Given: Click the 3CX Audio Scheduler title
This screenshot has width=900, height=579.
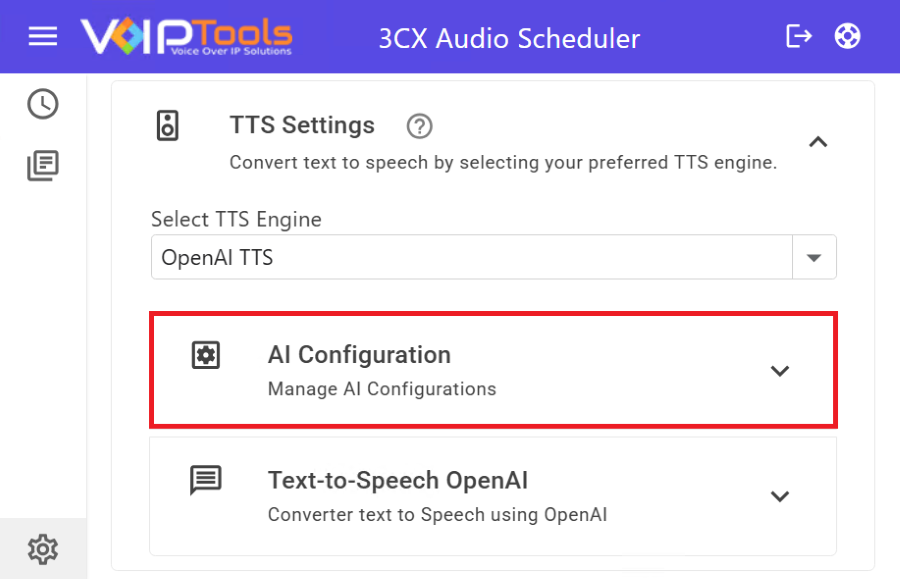Looking at the screenshot, I should click(x=509, y=39).
